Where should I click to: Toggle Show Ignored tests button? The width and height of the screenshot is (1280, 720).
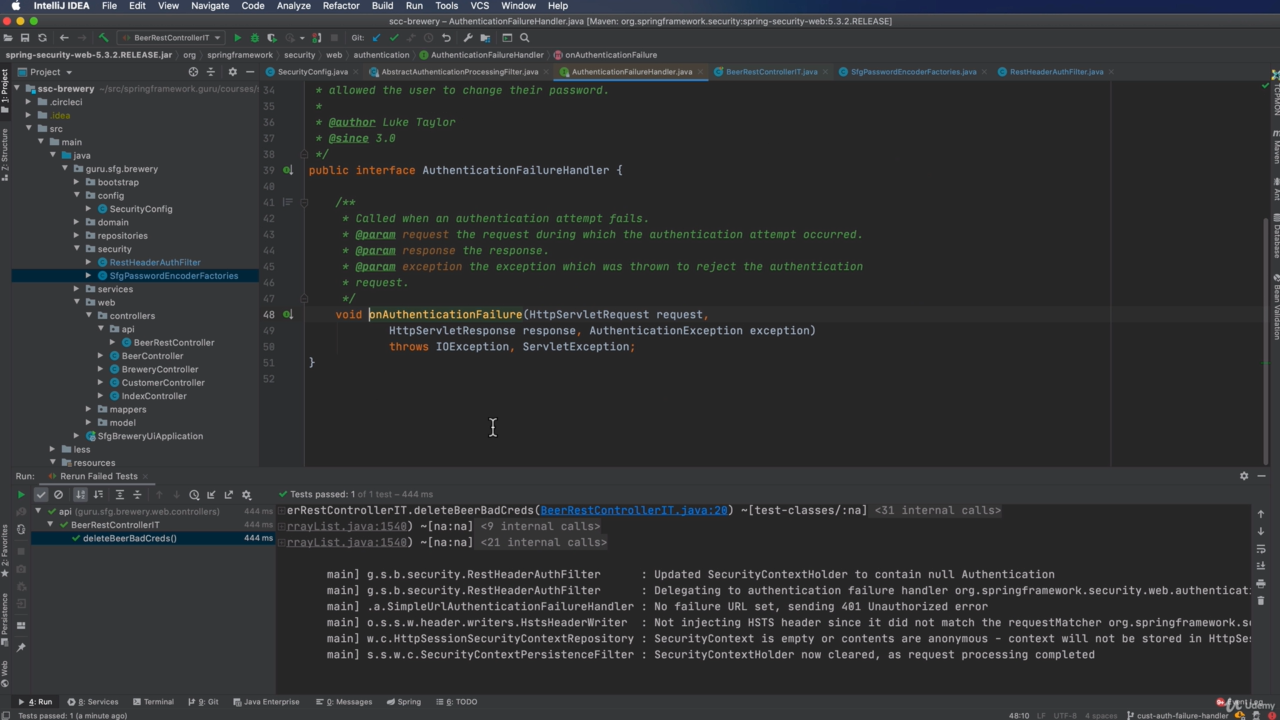point(58,494)
